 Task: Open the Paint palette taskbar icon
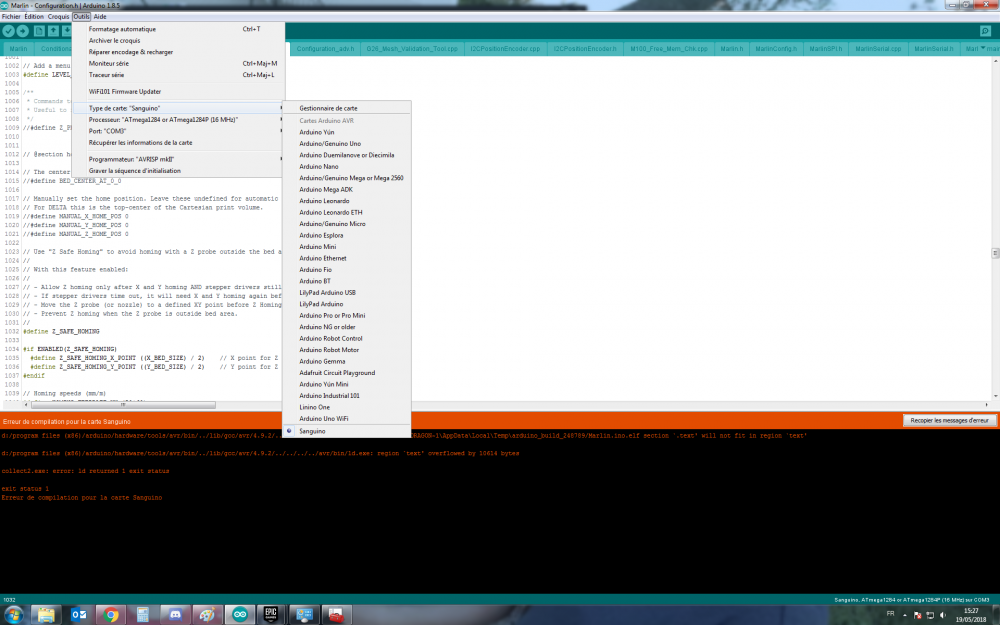pos(207,615)
